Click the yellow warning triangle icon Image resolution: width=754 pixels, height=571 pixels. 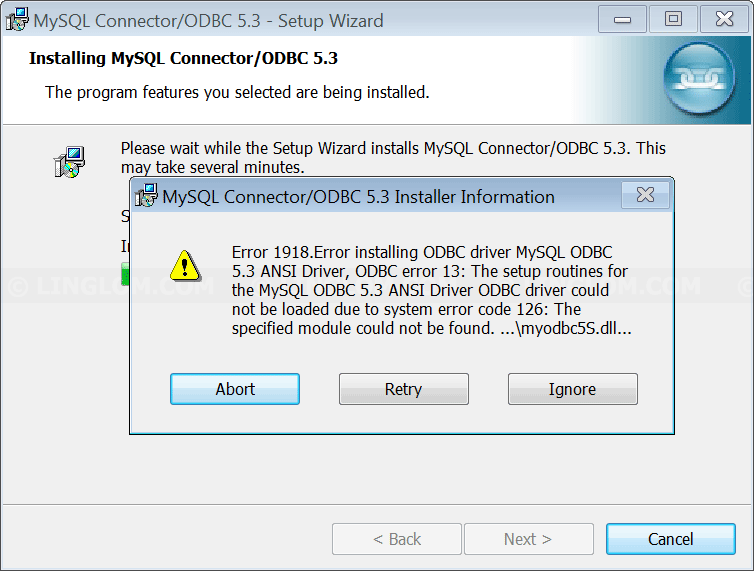pos(185,266)
